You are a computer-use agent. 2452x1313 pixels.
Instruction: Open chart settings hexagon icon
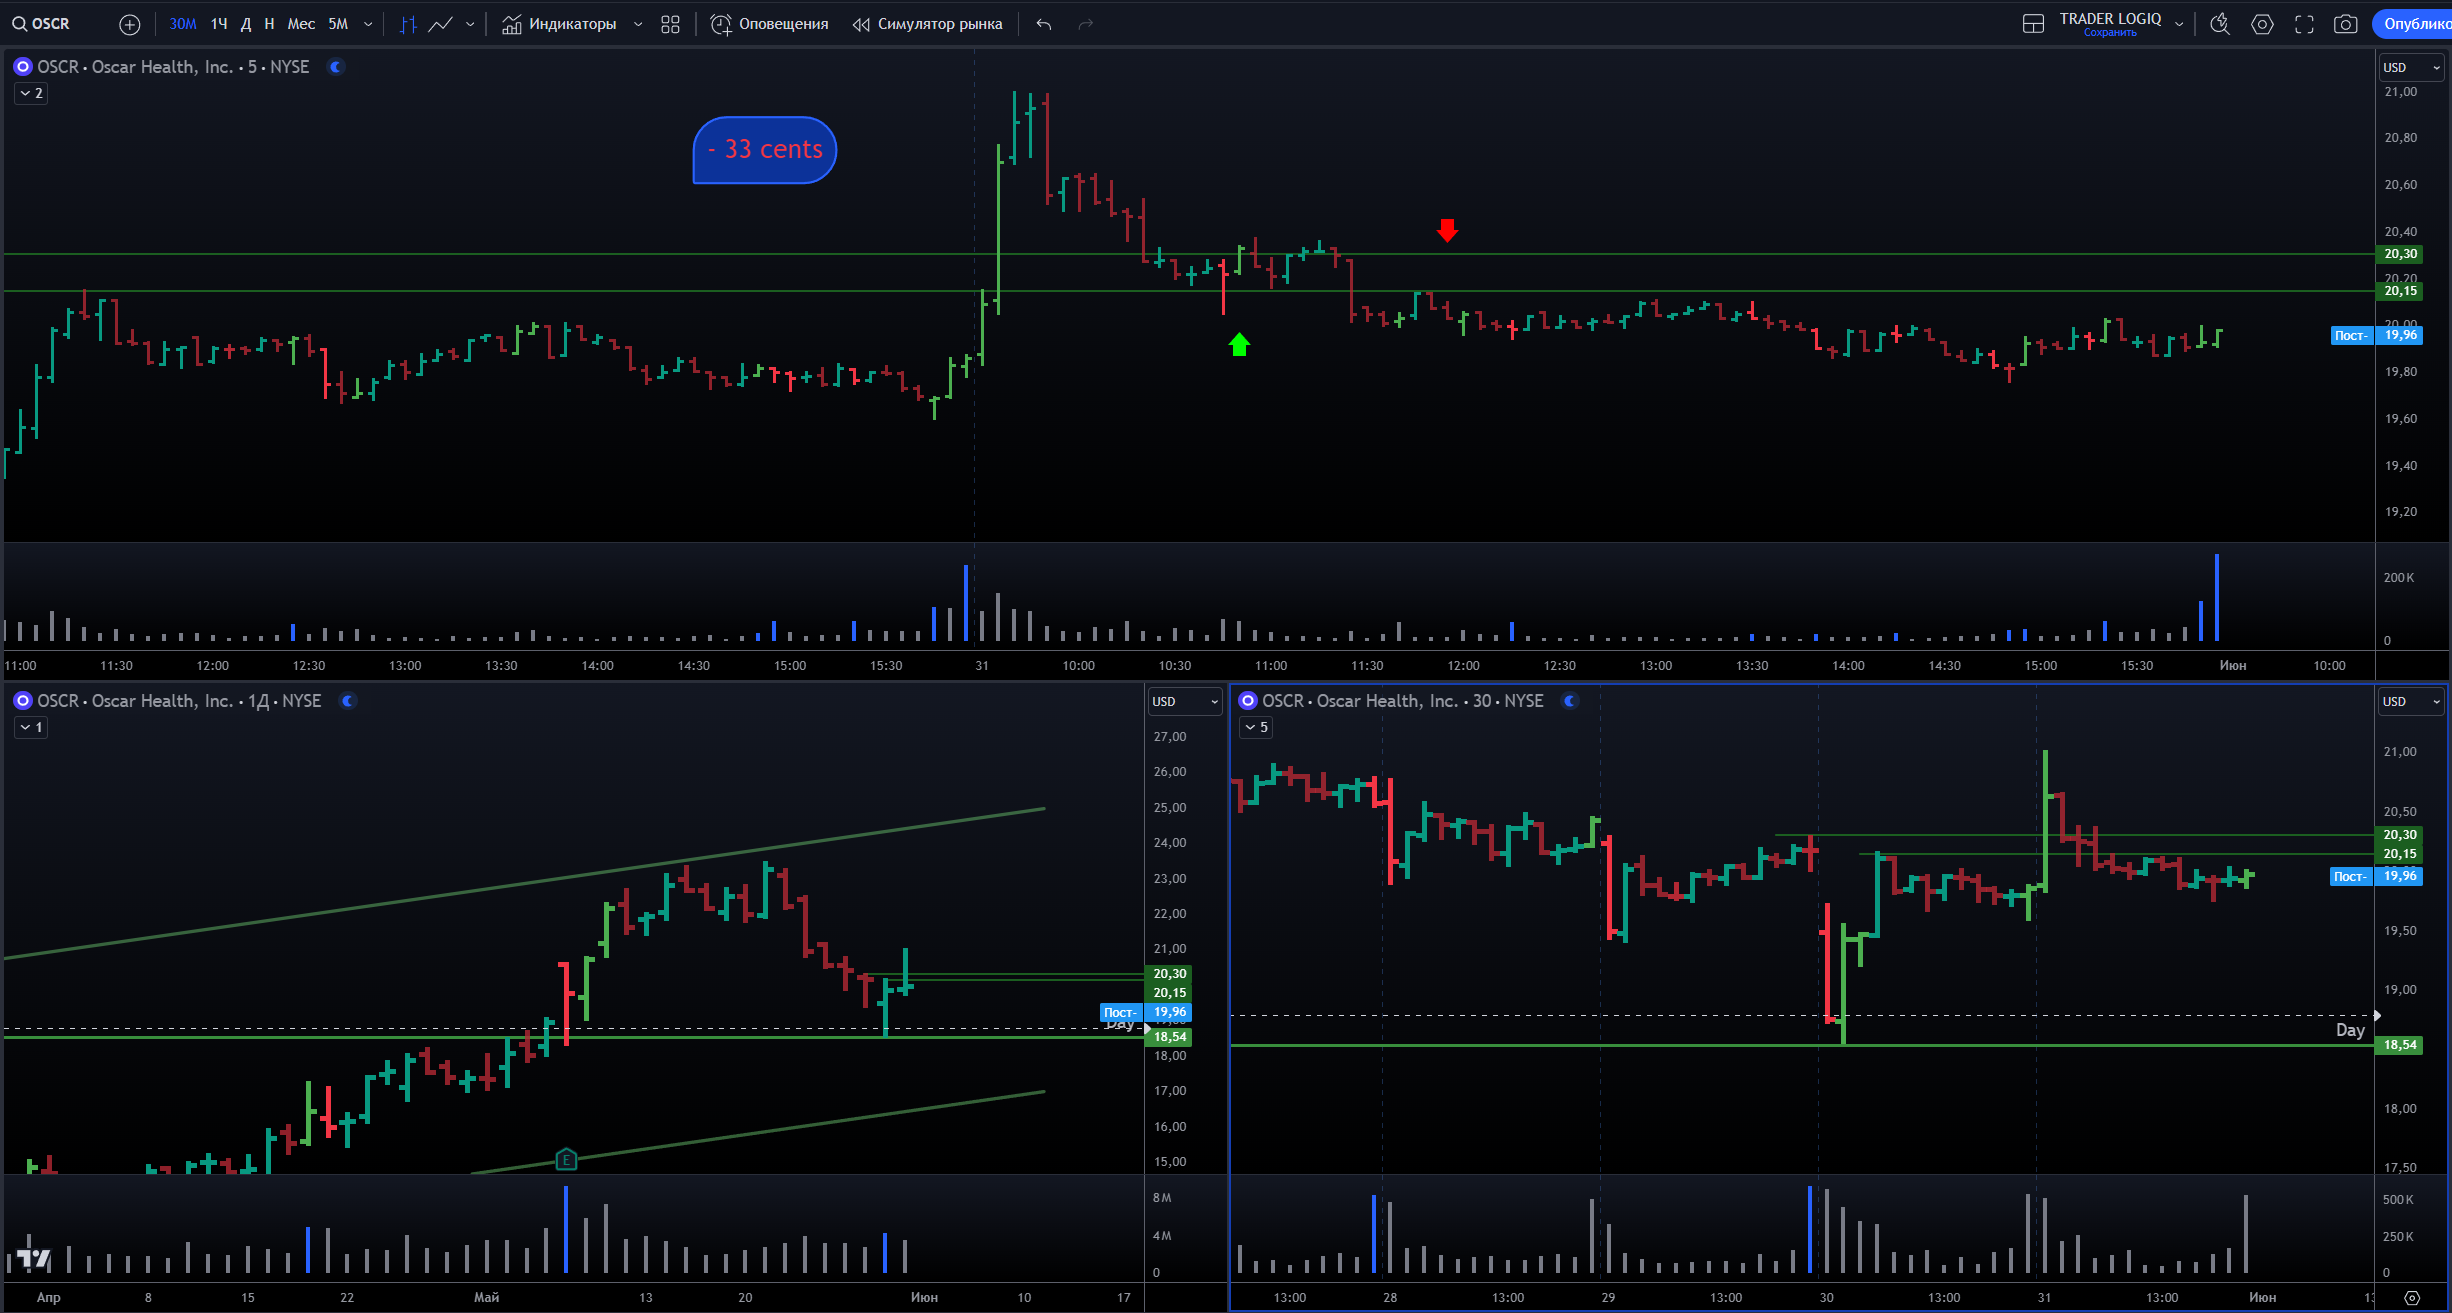click(x=2262, y=24)
